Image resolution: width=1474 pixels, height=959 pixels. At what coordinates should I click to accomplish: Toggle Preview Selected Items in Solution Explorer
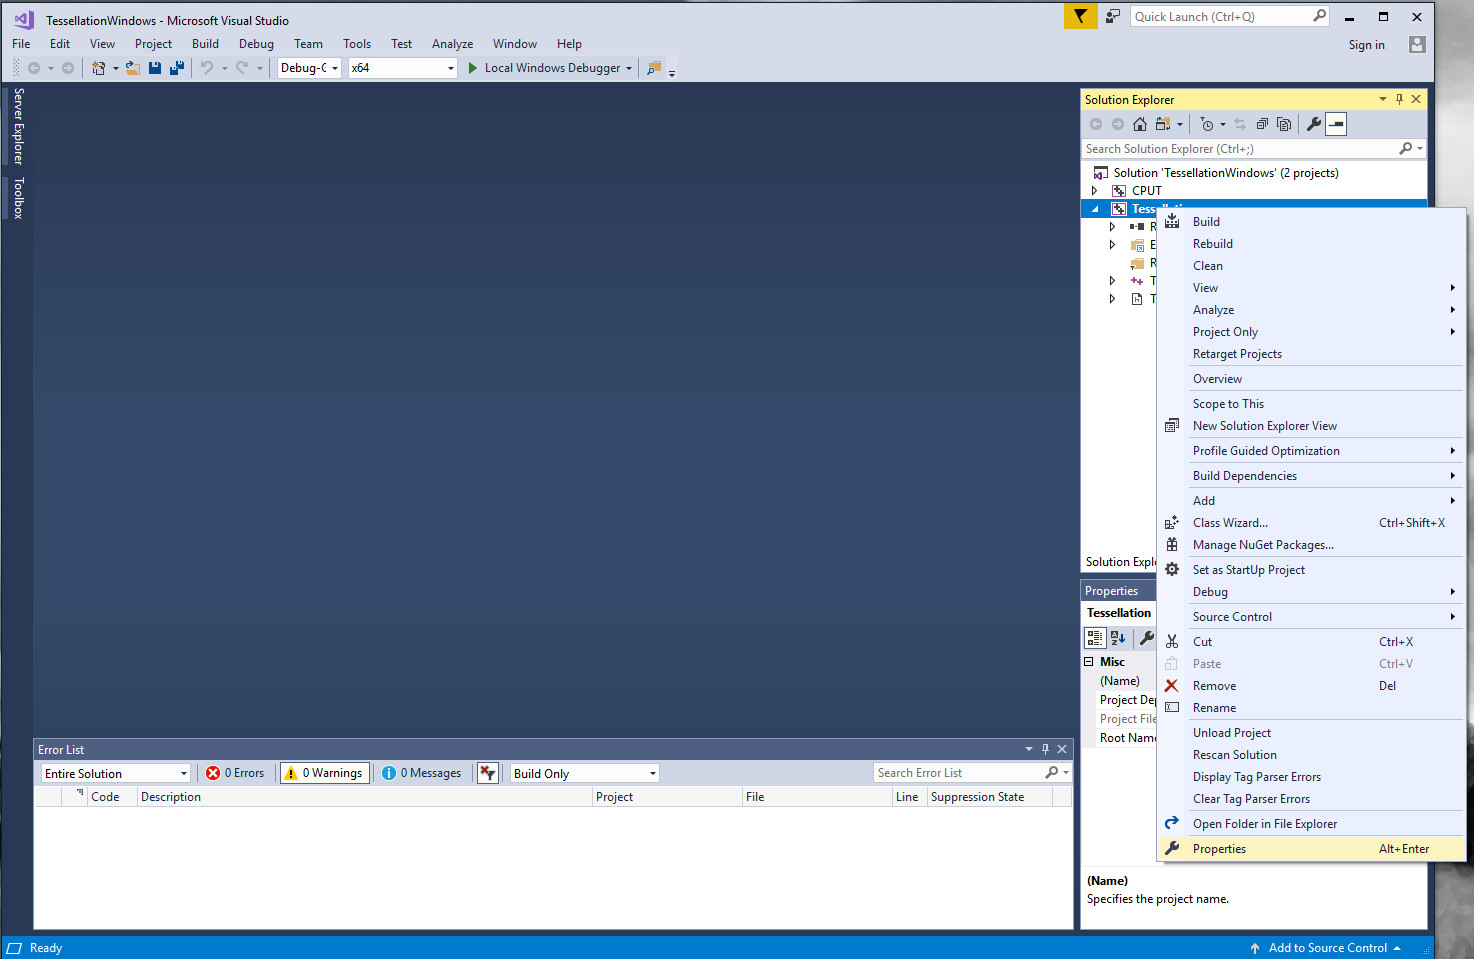point(1336,124)
